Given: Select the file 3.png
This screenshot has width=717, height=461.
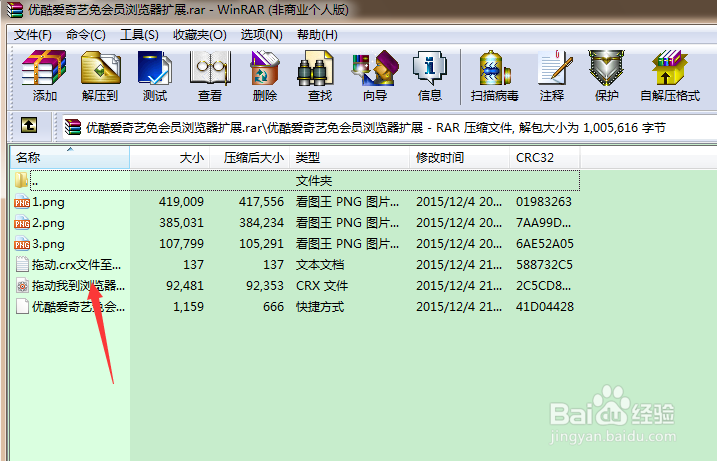Looking at the screenshot, I should pos(48,244).
